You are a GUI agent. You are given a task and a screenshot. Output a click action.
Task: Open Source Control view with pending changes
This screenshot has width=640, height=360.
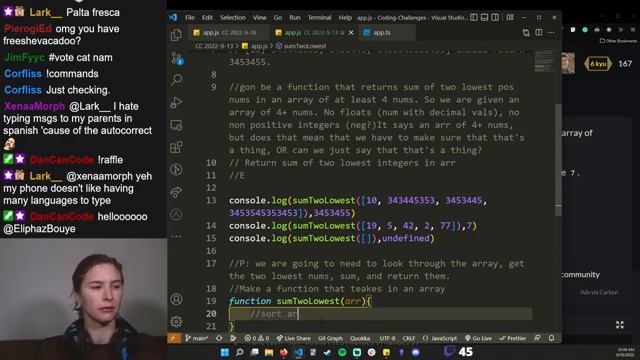[x=177, y=58]
